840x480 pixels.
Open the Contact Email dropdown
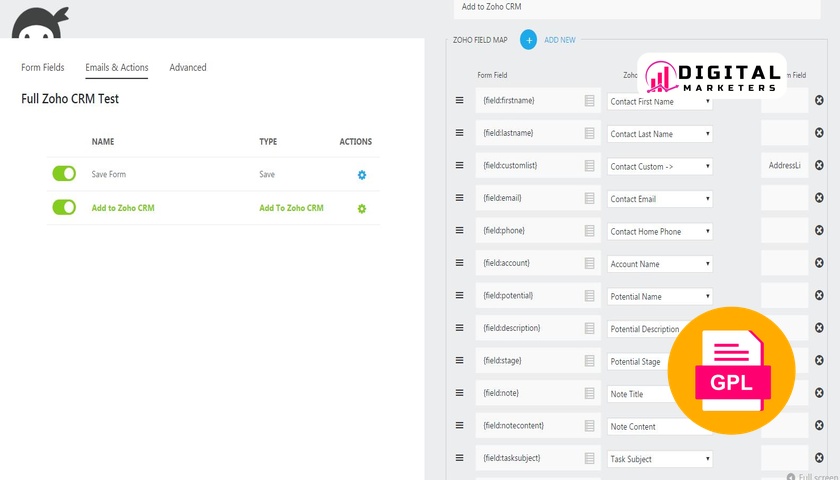[x=659, y=199]
